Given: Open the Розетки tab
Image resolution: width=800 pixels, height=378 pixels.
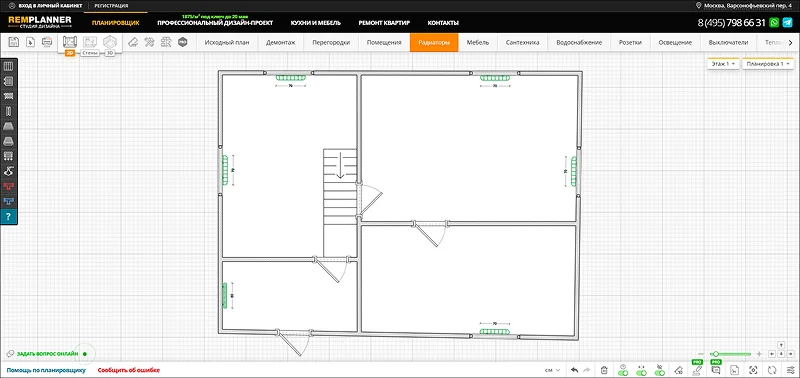Looking at the screenshot, I should tap(630, 43).
